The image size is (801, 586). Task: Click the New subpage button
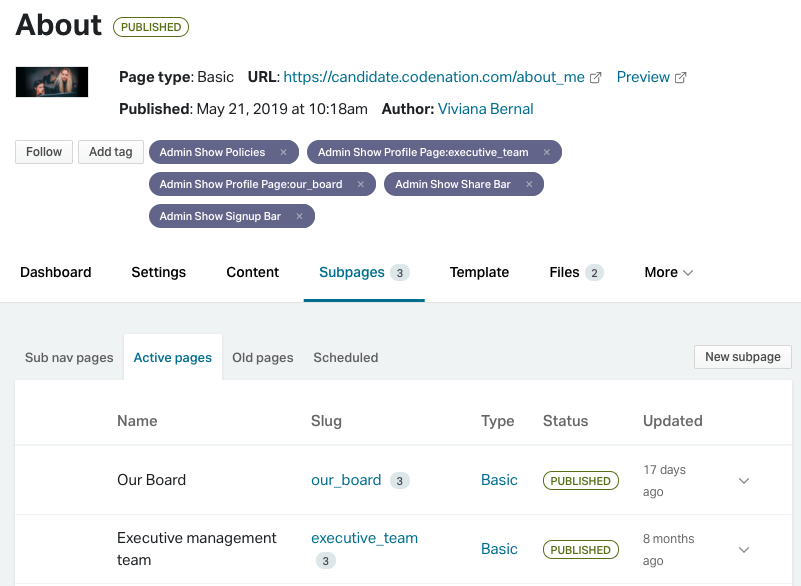pyautogui.click(x=743, y=357)
